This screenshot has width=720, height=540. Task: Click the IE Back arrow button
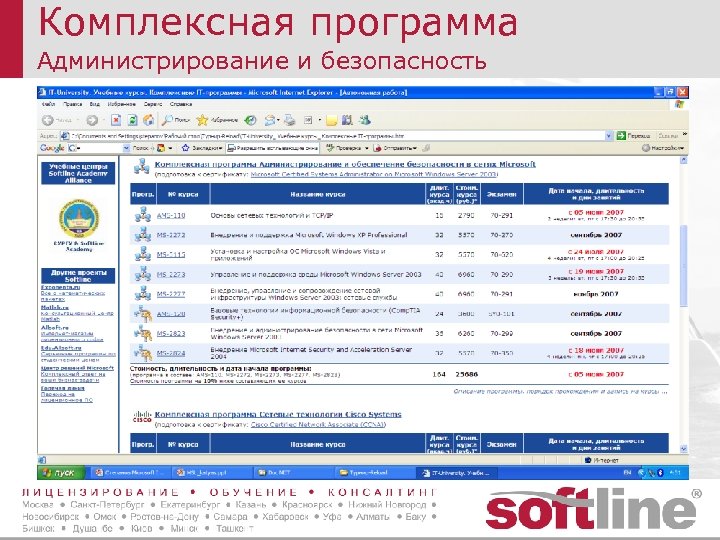(47, 120)
